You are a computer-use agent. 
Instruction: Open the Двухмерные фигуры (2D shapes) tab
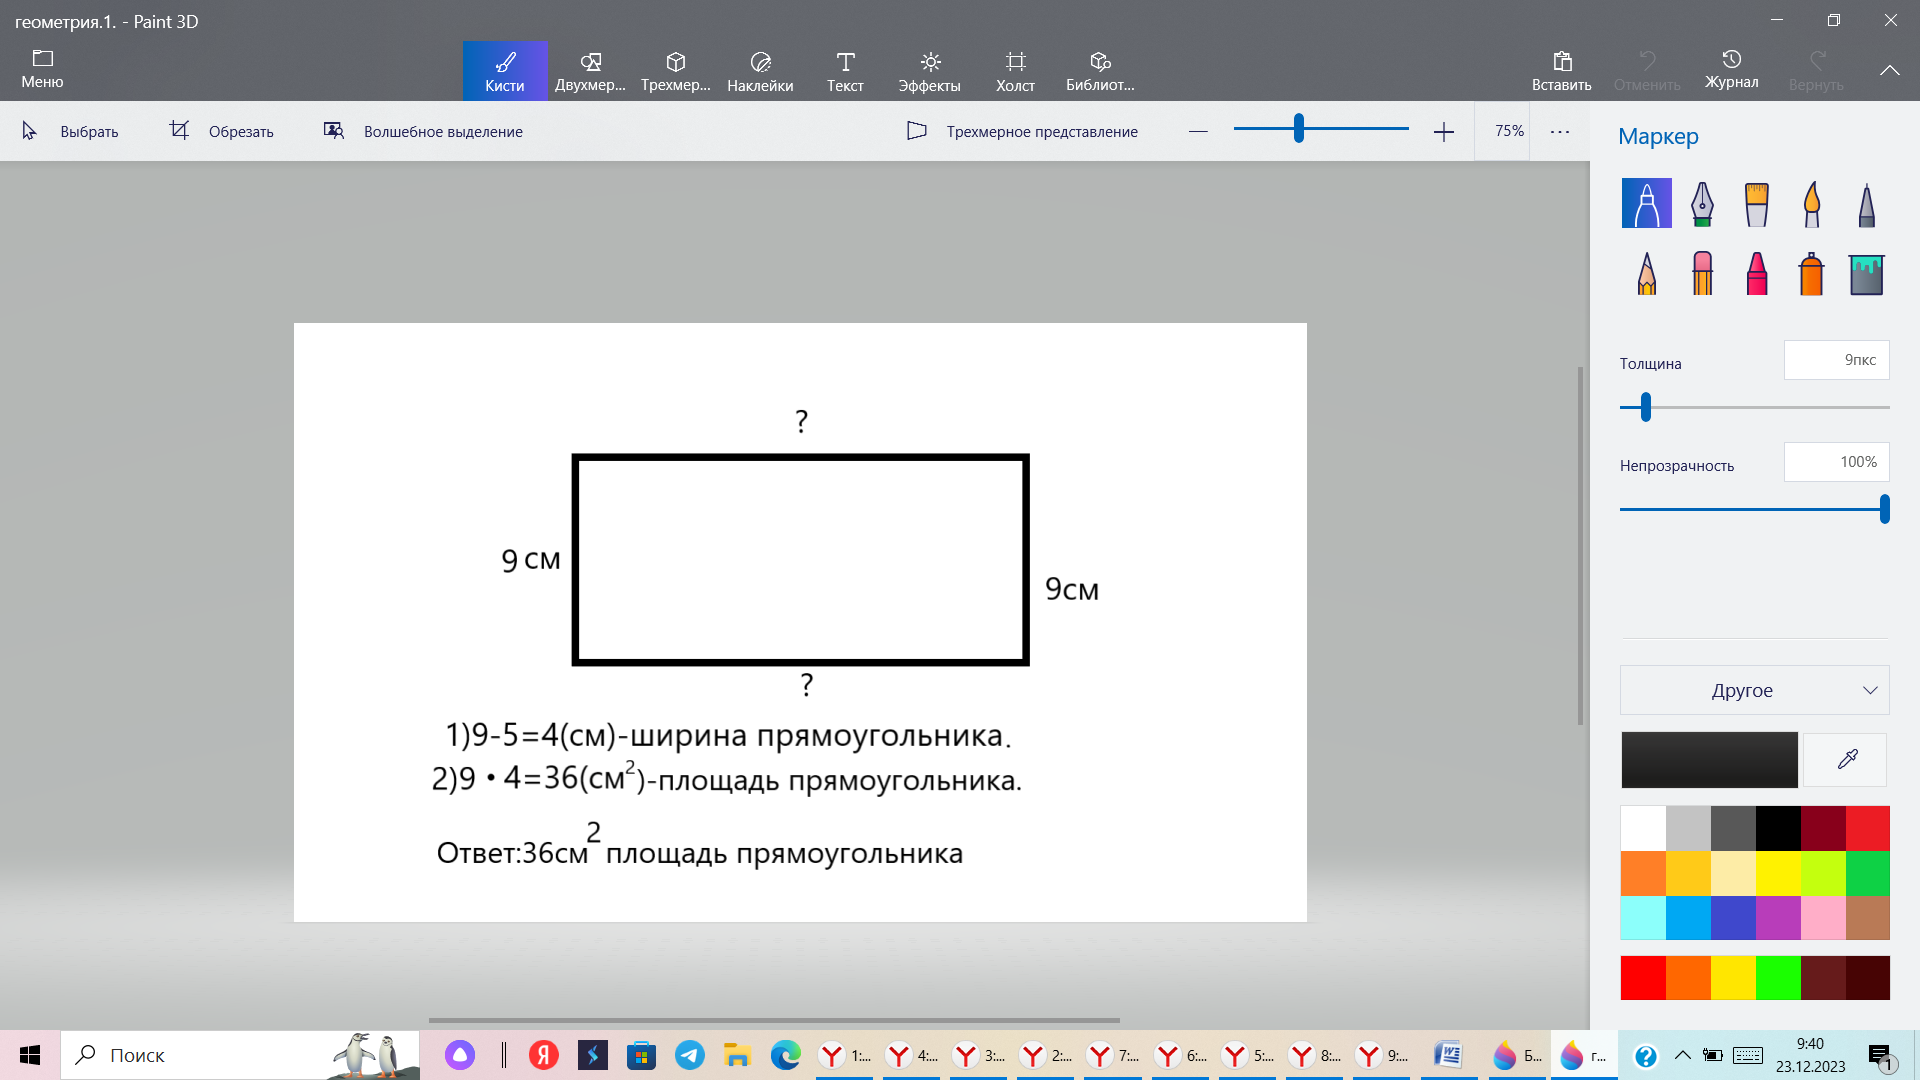tap(590, 71)
